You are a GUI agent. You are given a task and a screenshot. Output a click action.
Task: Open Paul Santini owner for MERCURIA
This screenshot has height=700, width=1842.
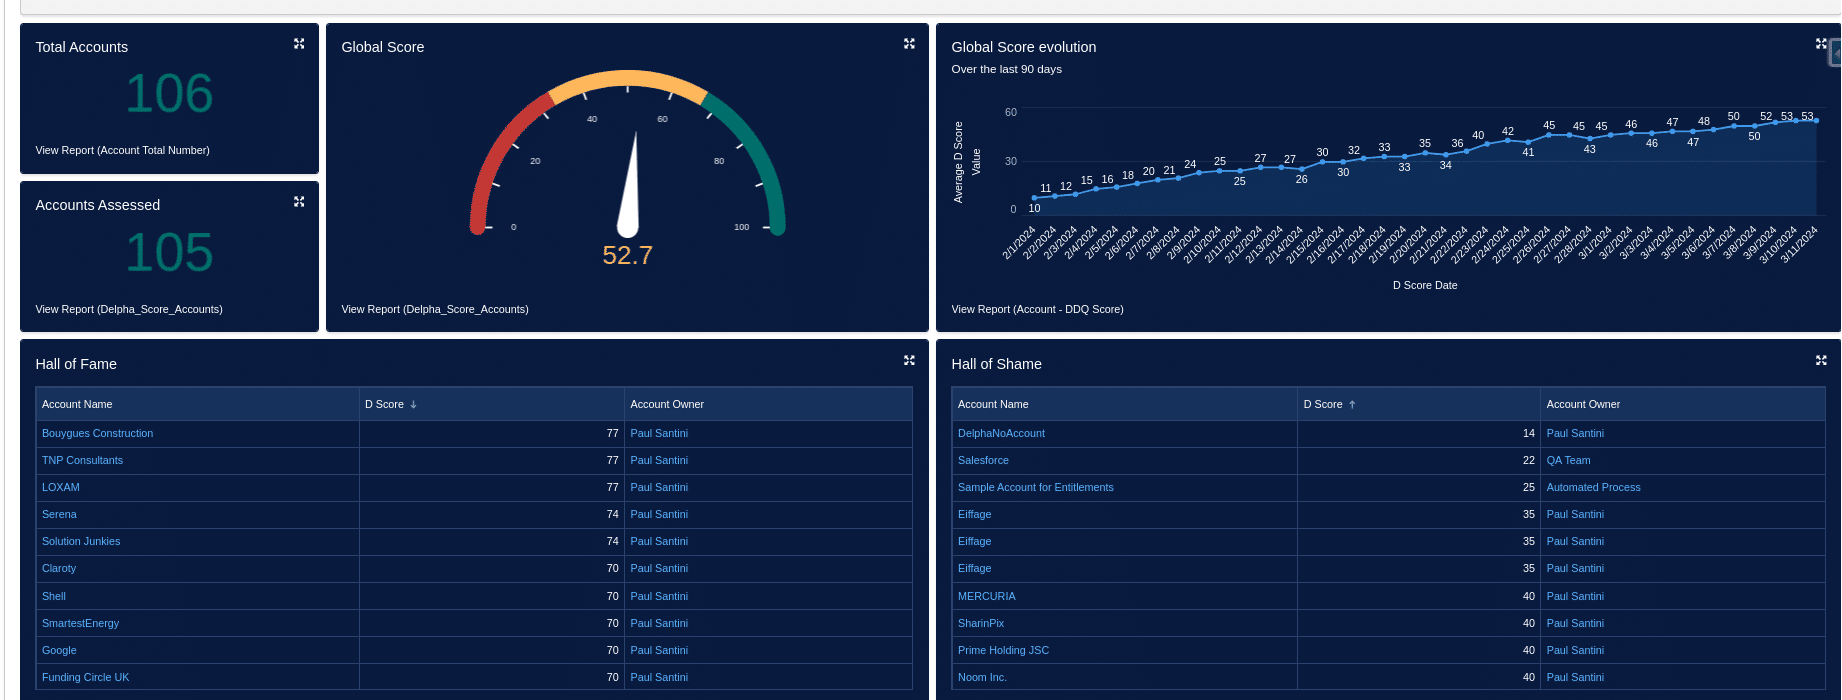(x=1575, y=596)
